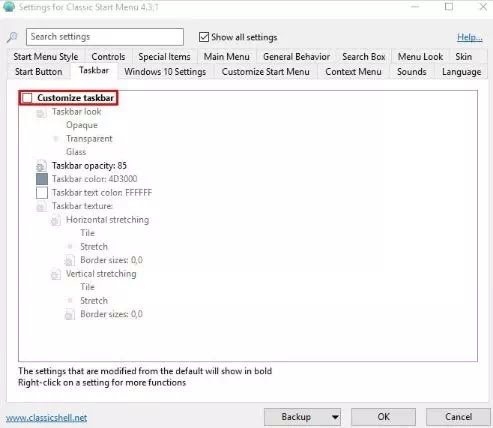Viewport: 493px width, 428px height.
Task: Enable the Customize taskbar checkbox
Action: tap(27, 98)
